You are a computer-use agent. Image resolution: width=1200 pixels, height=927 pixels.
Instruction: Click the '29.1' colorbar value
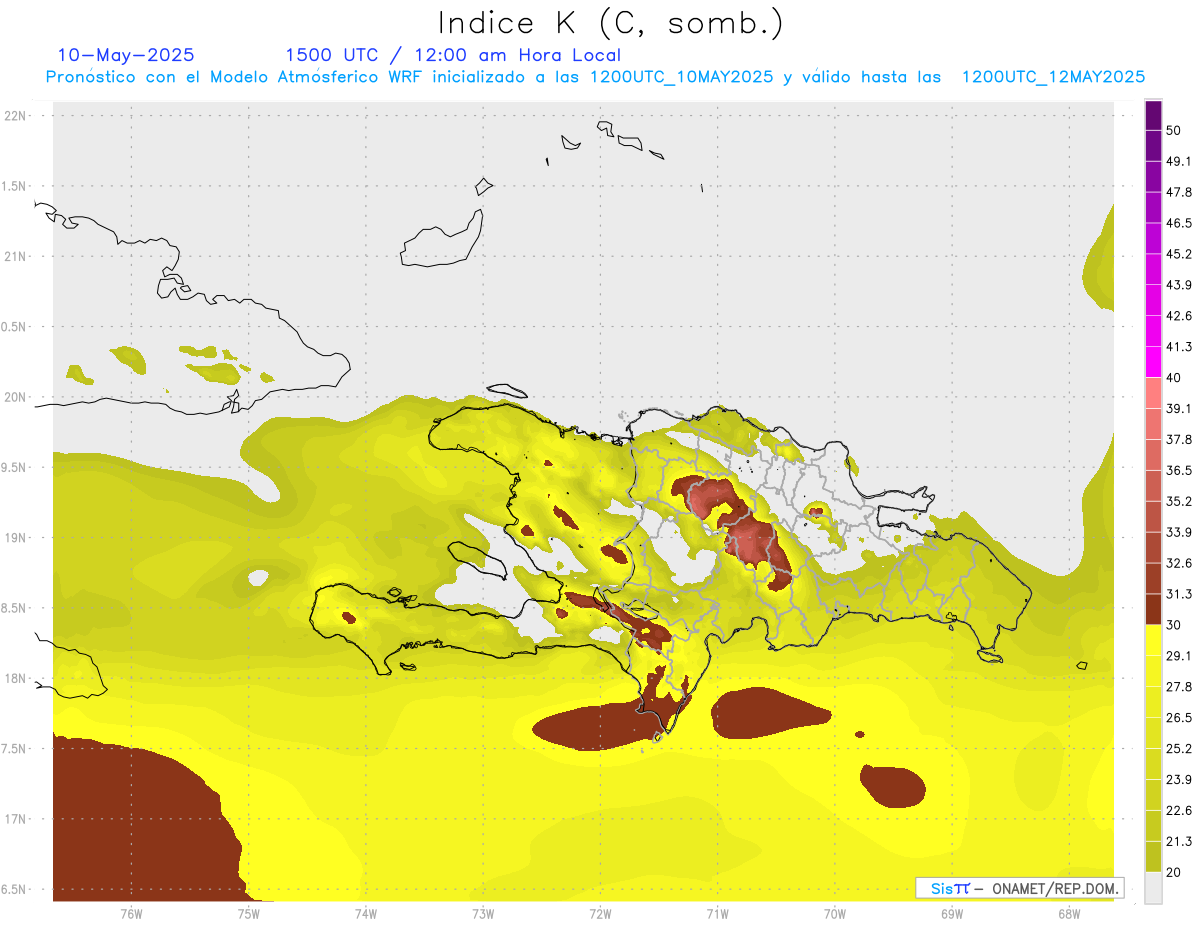(1179, 656)
